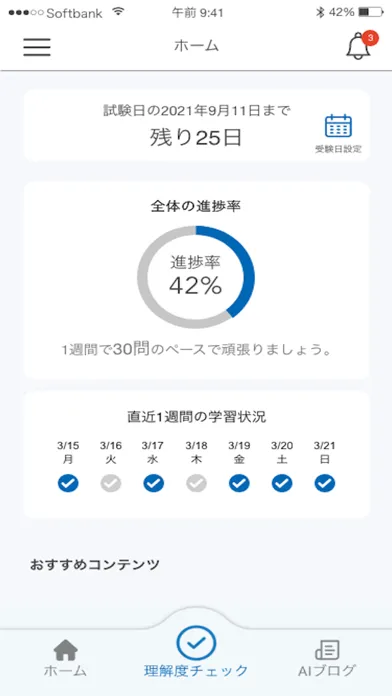Tap the 3/20 Saturday study check
The image size is (392, 696).
point(282,483)
